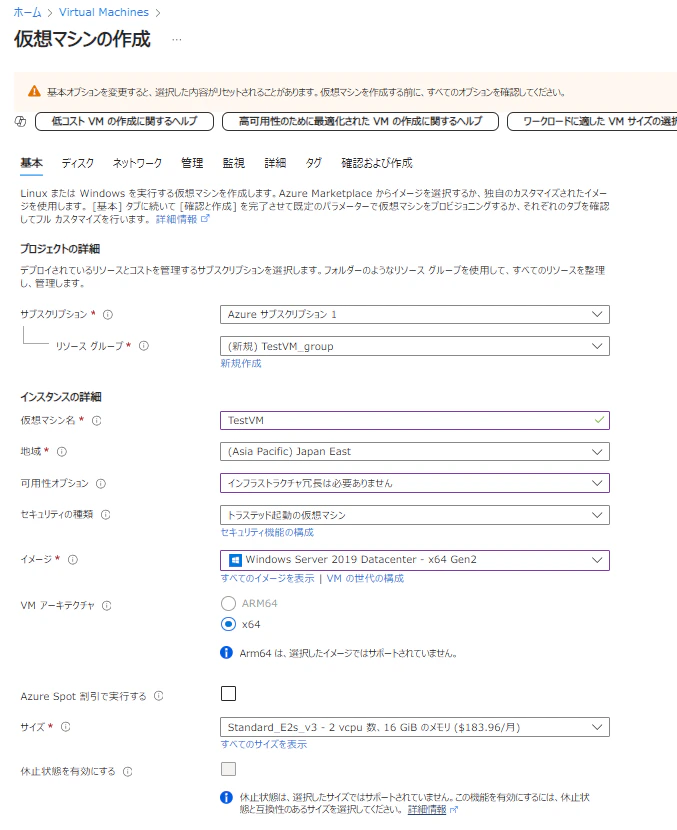The image size is (677, 830).
Task: Toggle the hibernation enable checkbox
Action: [x=228, y=769]
